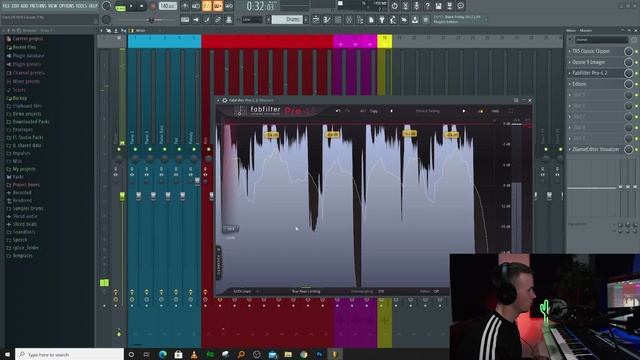640x360 pixels.
Task: Toggle the second orange highlighted recording option icon
Action: click(x=218, y=6)
